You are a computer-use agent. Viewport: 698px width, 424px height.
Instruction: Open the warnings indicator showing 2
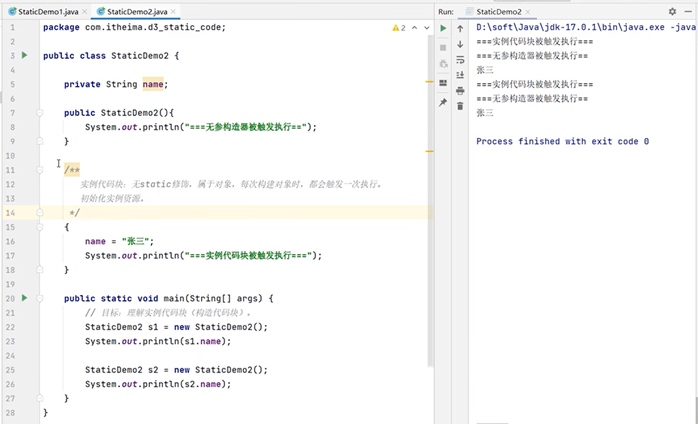(x=399, y=28)
